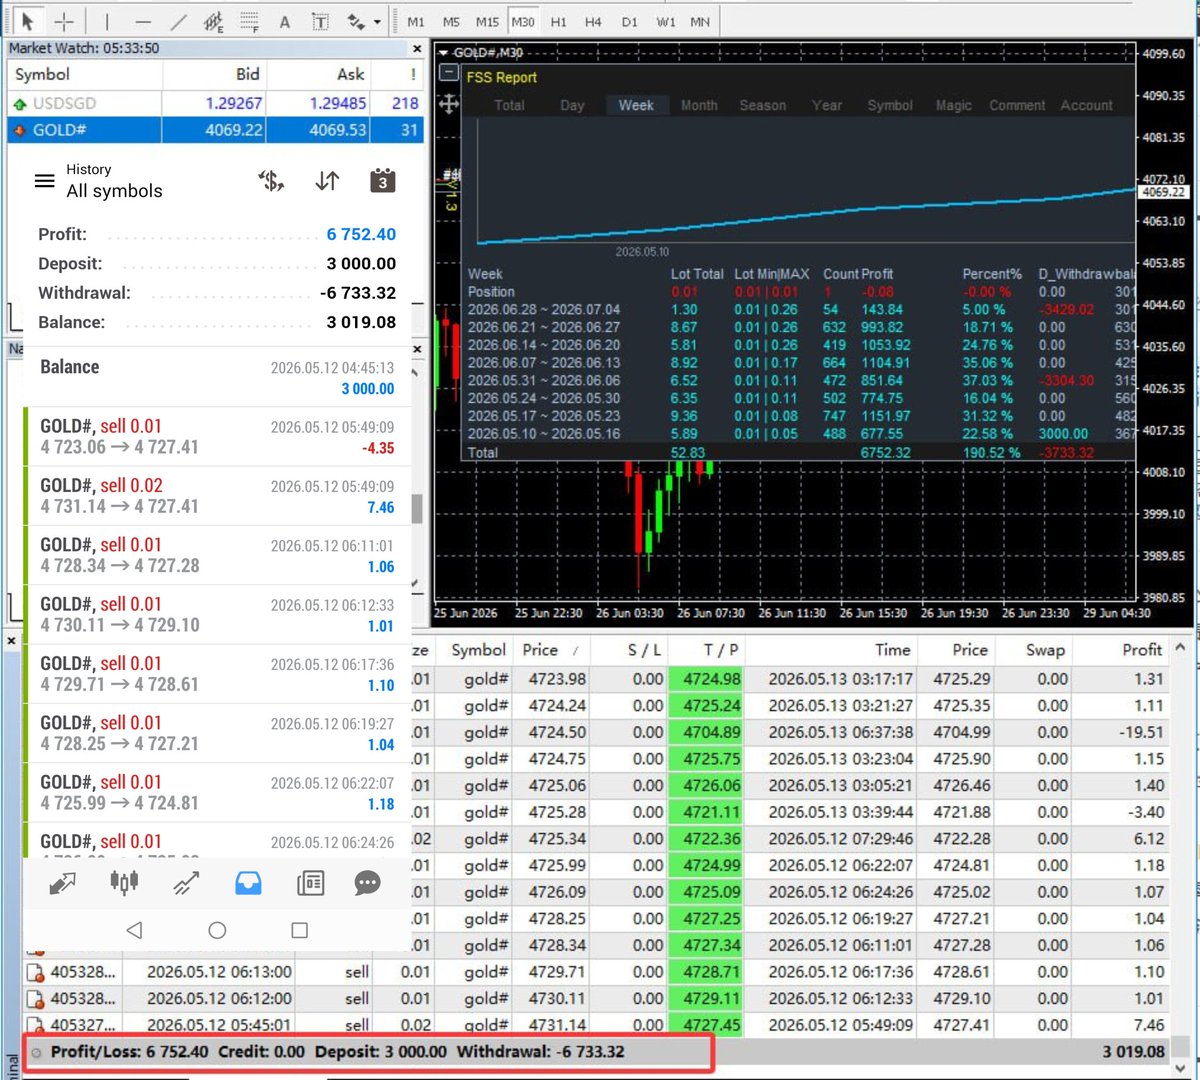Switch FSS Report to Month tab
This screenshot has width=1200, height=1080.
699,105
